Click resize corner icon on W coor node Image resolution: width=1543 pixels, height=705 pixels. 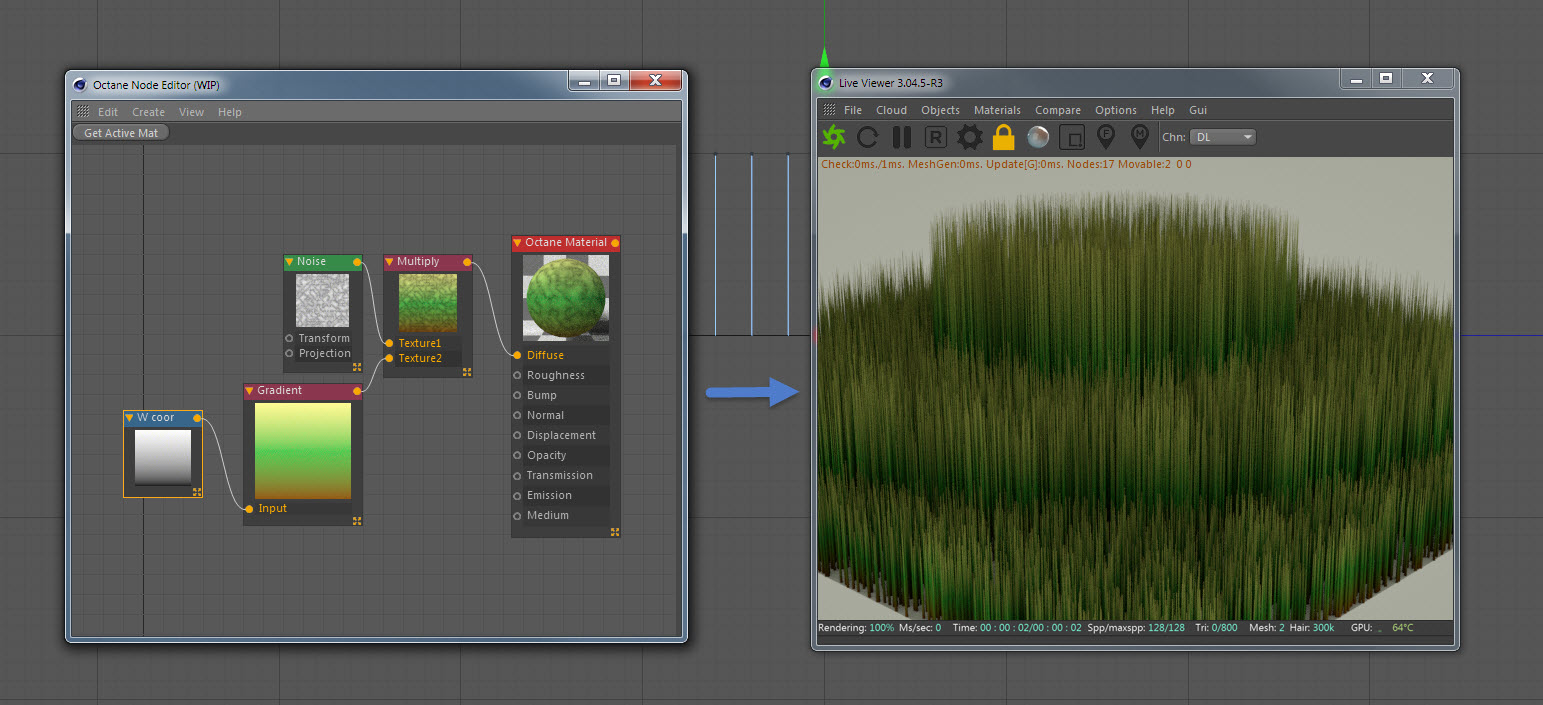(x=197, y=492)
